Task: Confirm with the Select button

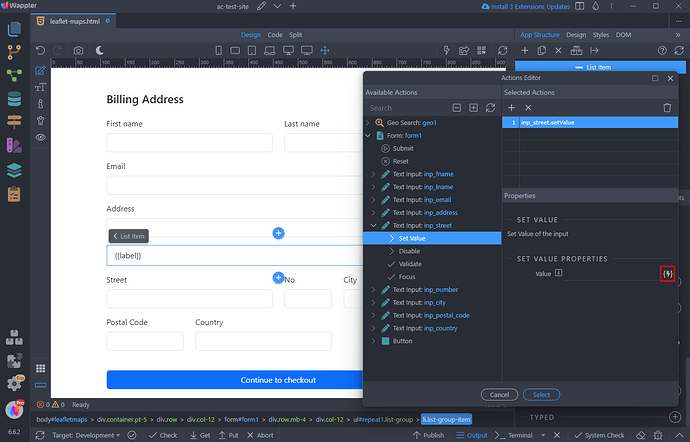Action: (541, 395)
